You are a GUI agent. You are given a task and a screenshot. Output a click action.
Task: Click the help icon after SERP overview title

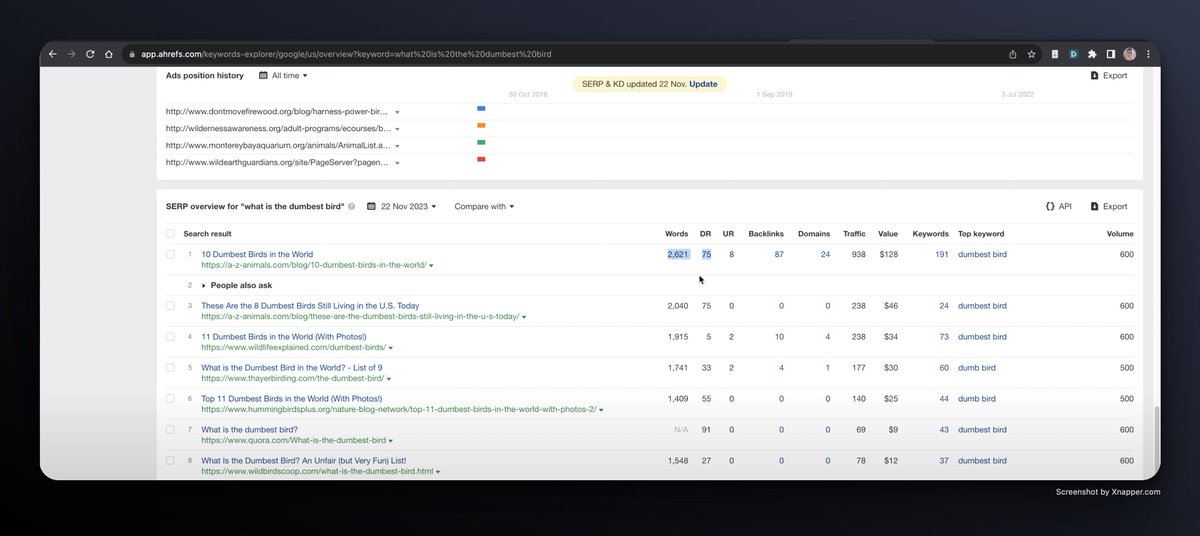[x=353, y=207]
